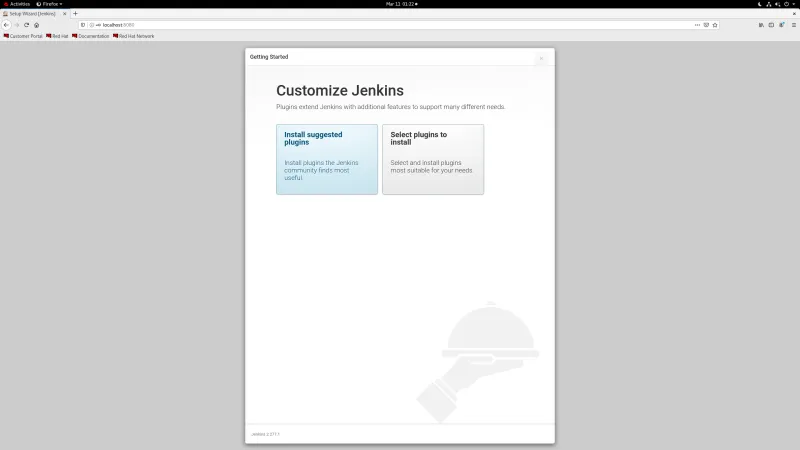Click the Firefox home icon

[36, 24]
